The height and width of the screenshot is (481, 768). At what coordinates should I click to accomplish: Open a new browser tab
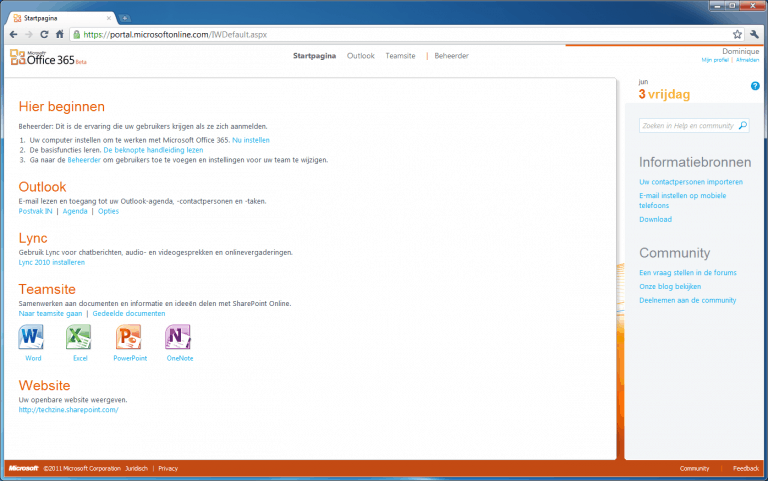125,18
